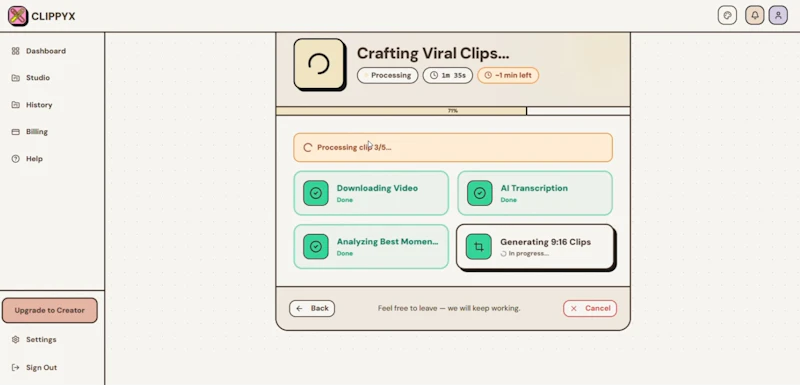This screenshot has height=385, width=800.
Task: Select the Analyzing Best Moments step card
Action: tap(371, 247)
